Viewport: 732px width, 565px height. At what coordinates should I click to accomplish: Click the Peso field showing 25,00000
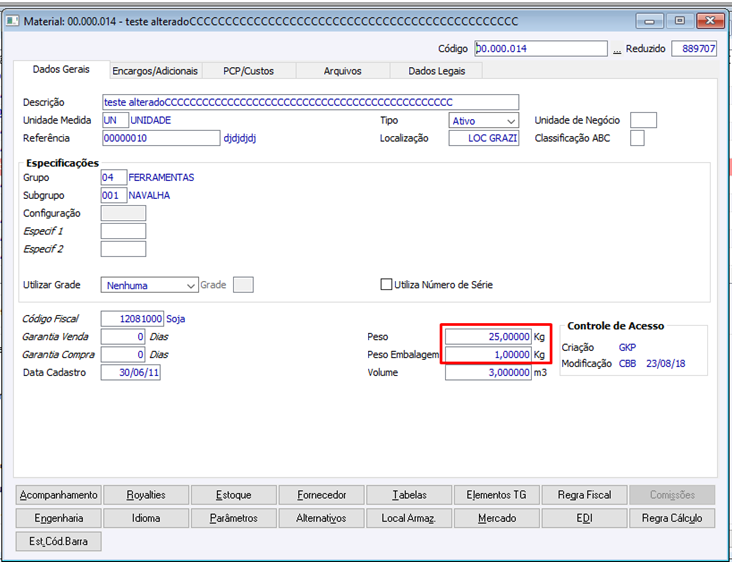[488, 337]
